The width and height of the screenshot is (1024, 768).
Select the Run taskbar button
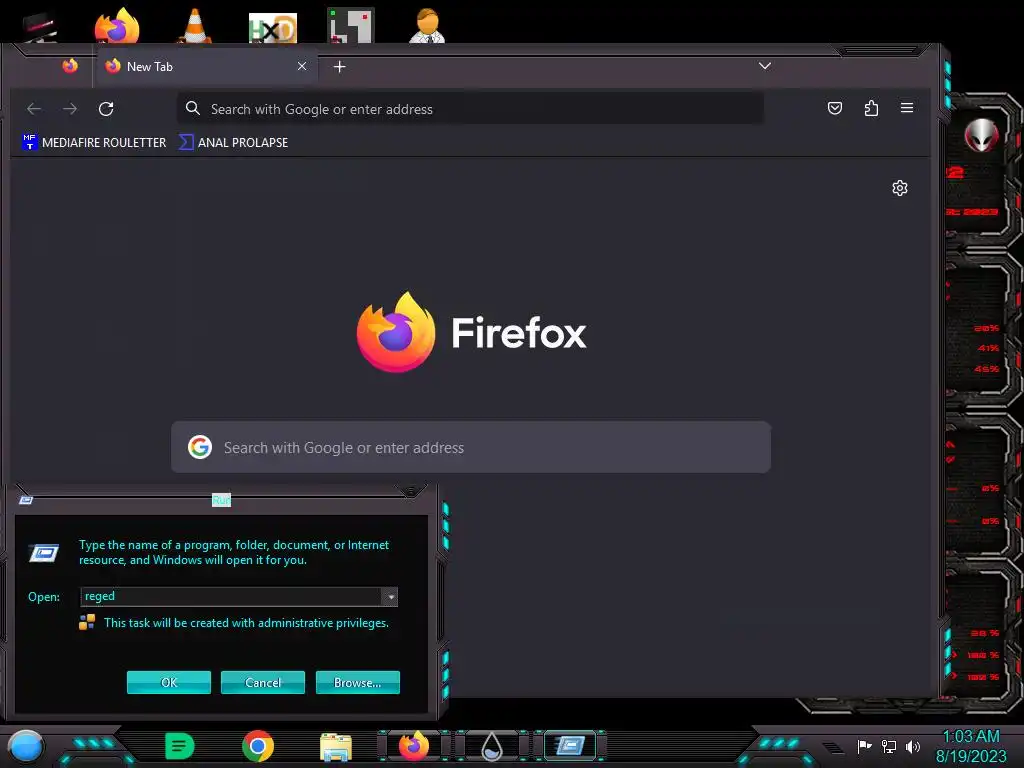(x=569, y=746)
